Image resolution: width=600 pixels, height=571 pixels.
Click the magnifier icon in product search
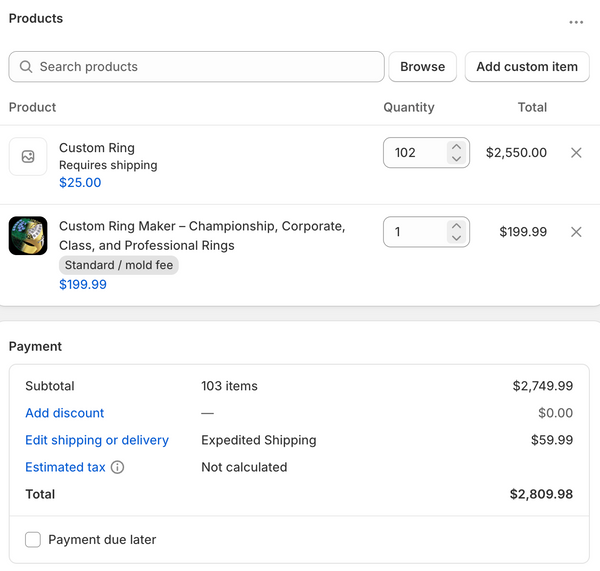(x=26, y=67)
